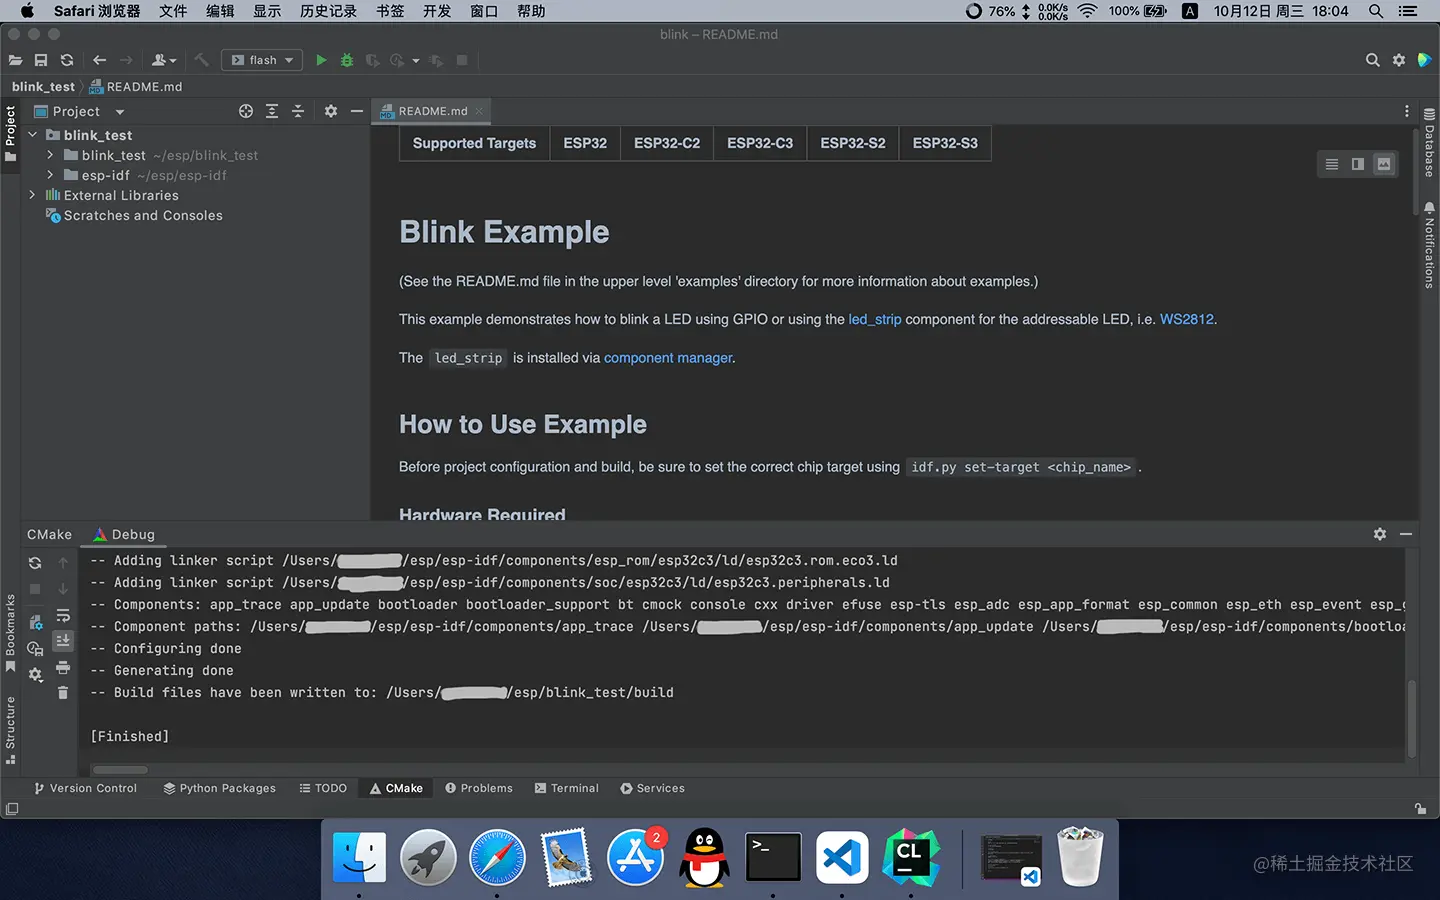Follow the component manager link
The width and height of the screenshot is (1440, 900).
tap(668, 357)
